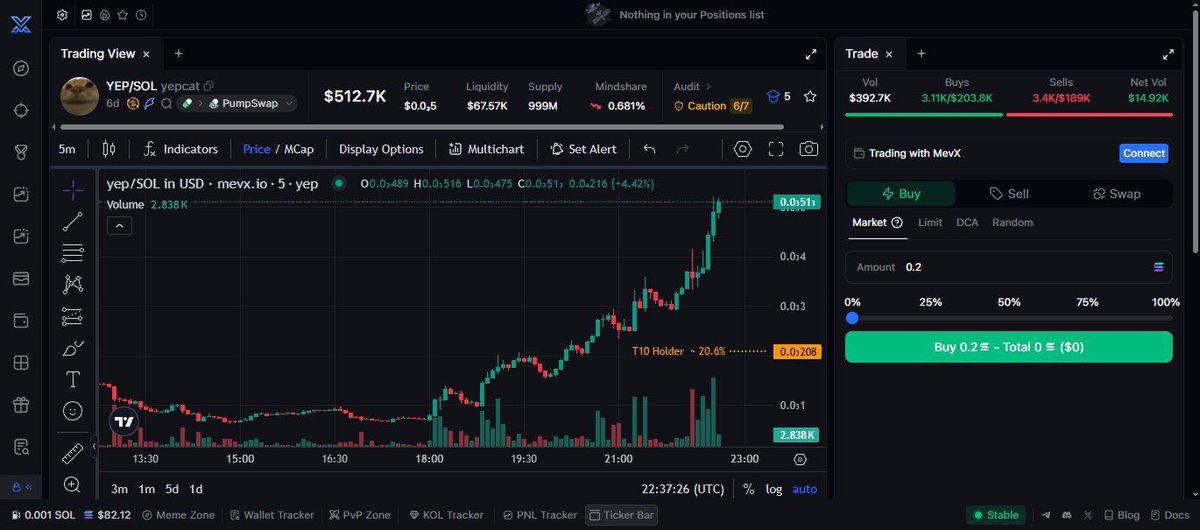Viewport: 1200px width, 530px height.
Task: Copy the yepcat token address
Action: [x=209, y=86]
